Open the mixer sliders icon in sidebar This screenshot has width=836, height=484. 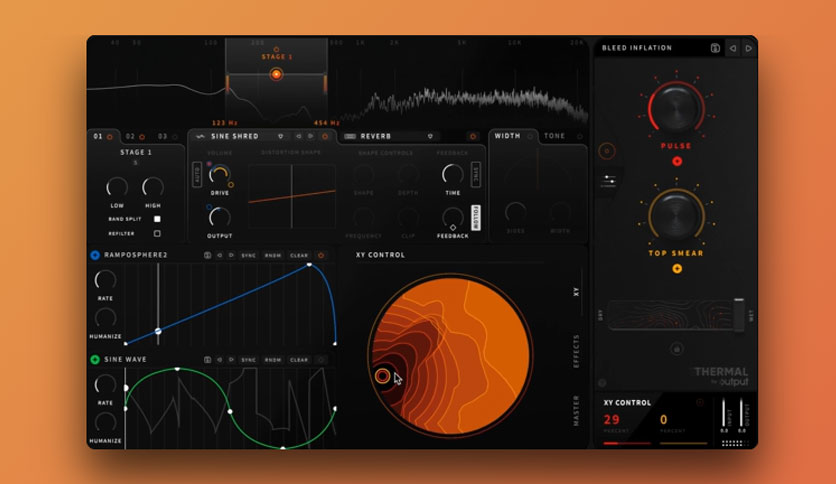coord(608,181)
